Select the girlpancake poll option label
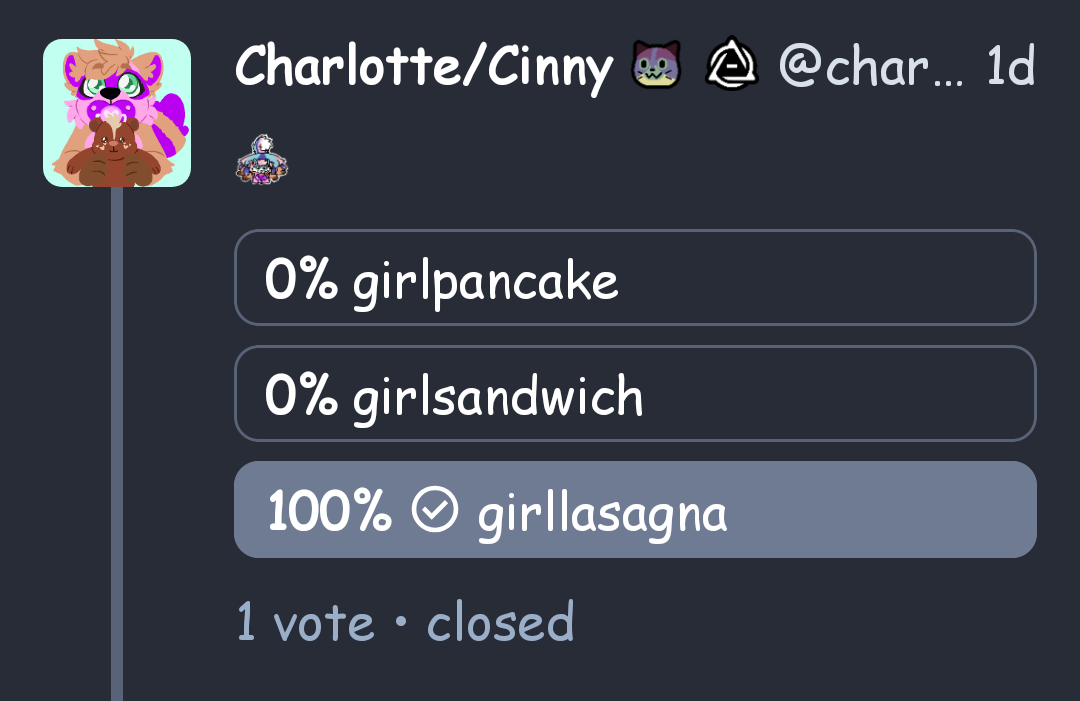The height and width of the screenshot is (701, 1080). (486, 281)
